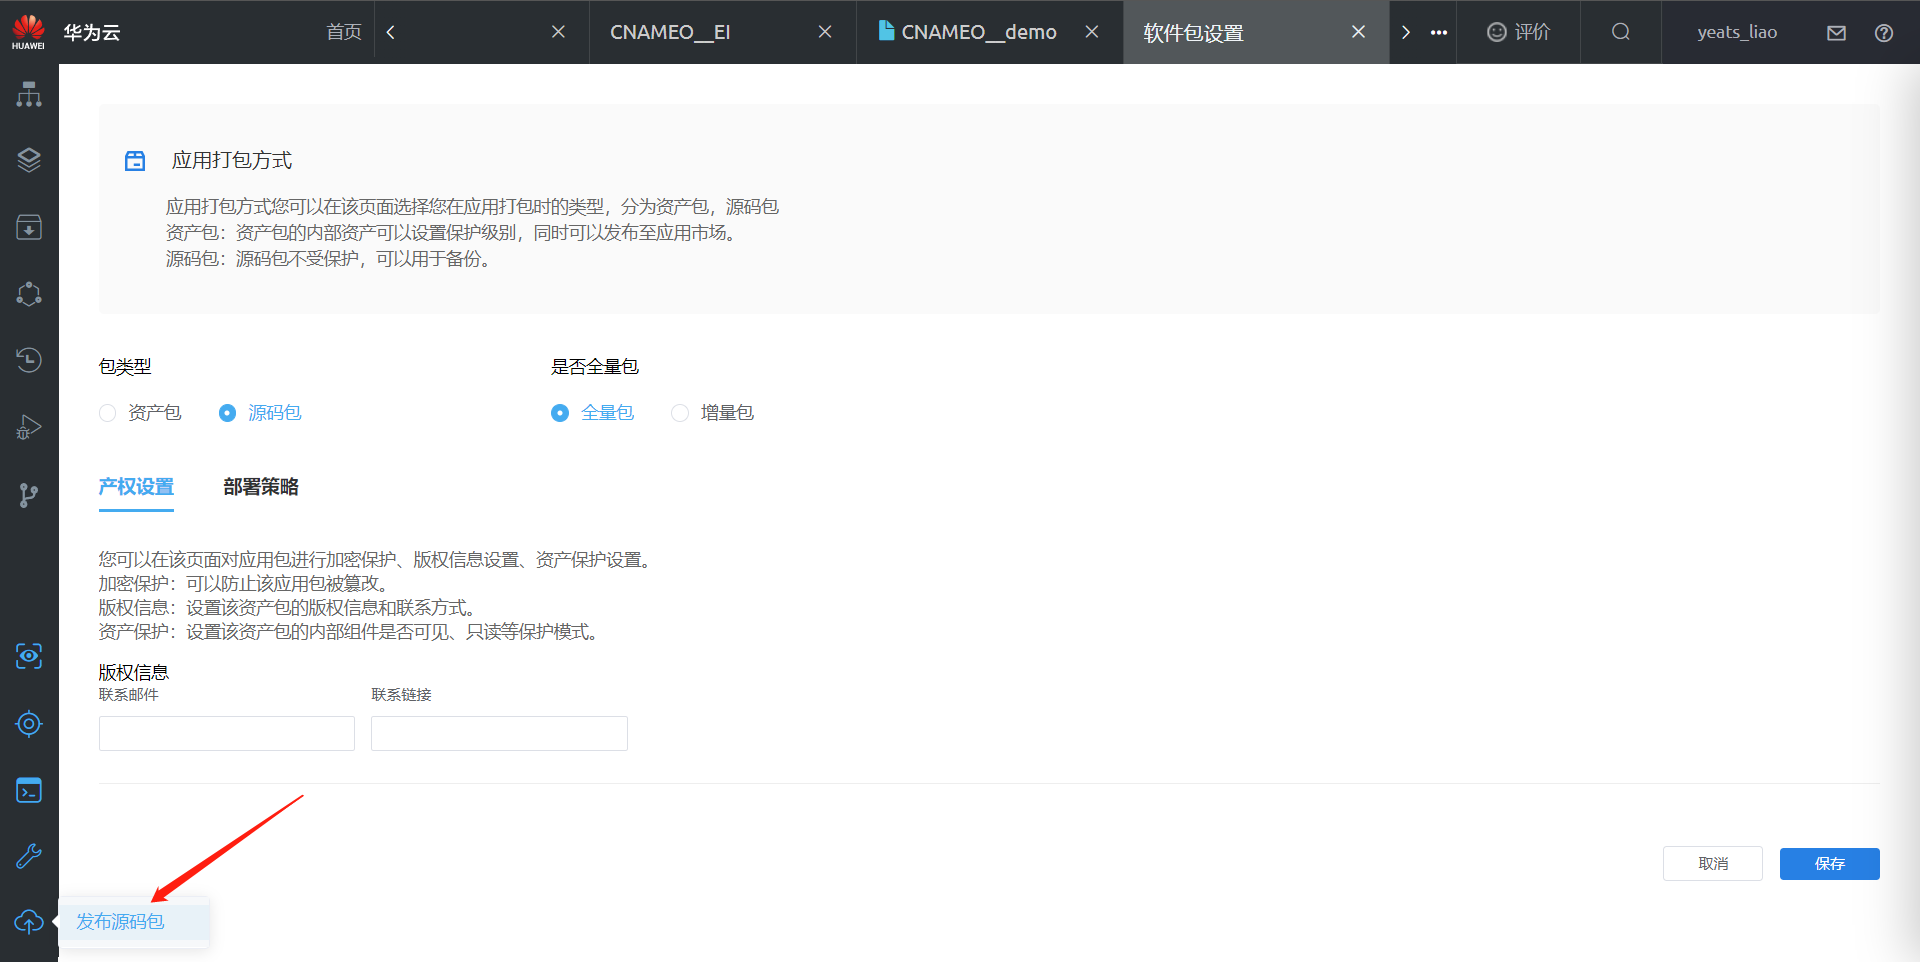1920x962 pixels.
Task: Open the connected nodes sidebar icon
Action: coord(29,293)
